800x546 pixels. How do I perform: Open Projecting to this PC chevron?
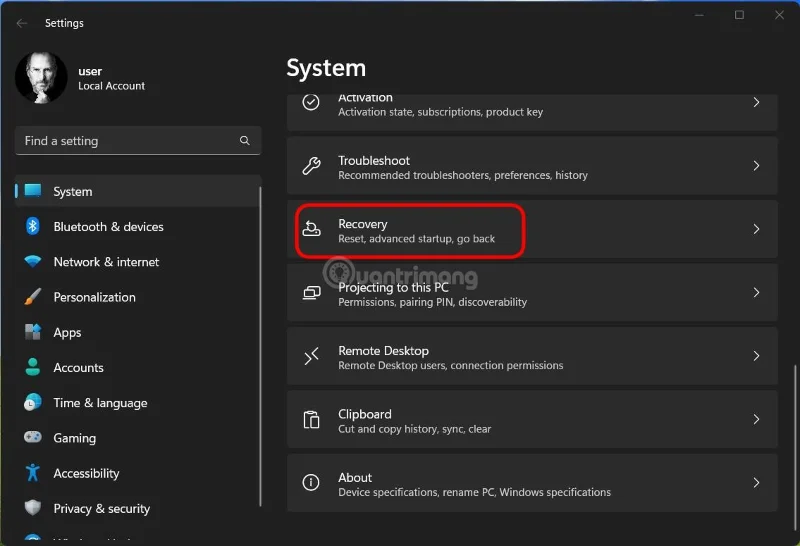756,292
